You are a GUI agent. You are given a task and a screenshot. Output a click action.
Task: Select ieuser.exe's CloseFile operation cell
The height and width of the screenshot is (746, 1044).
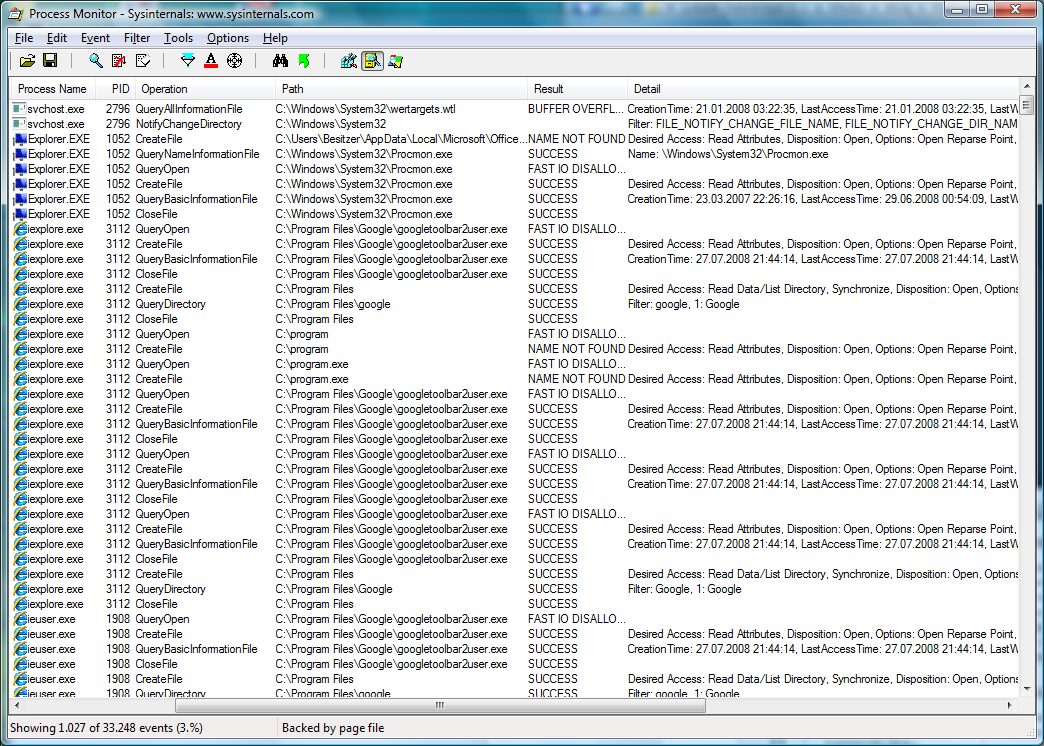pyautogui.click(x=156, y=663)
